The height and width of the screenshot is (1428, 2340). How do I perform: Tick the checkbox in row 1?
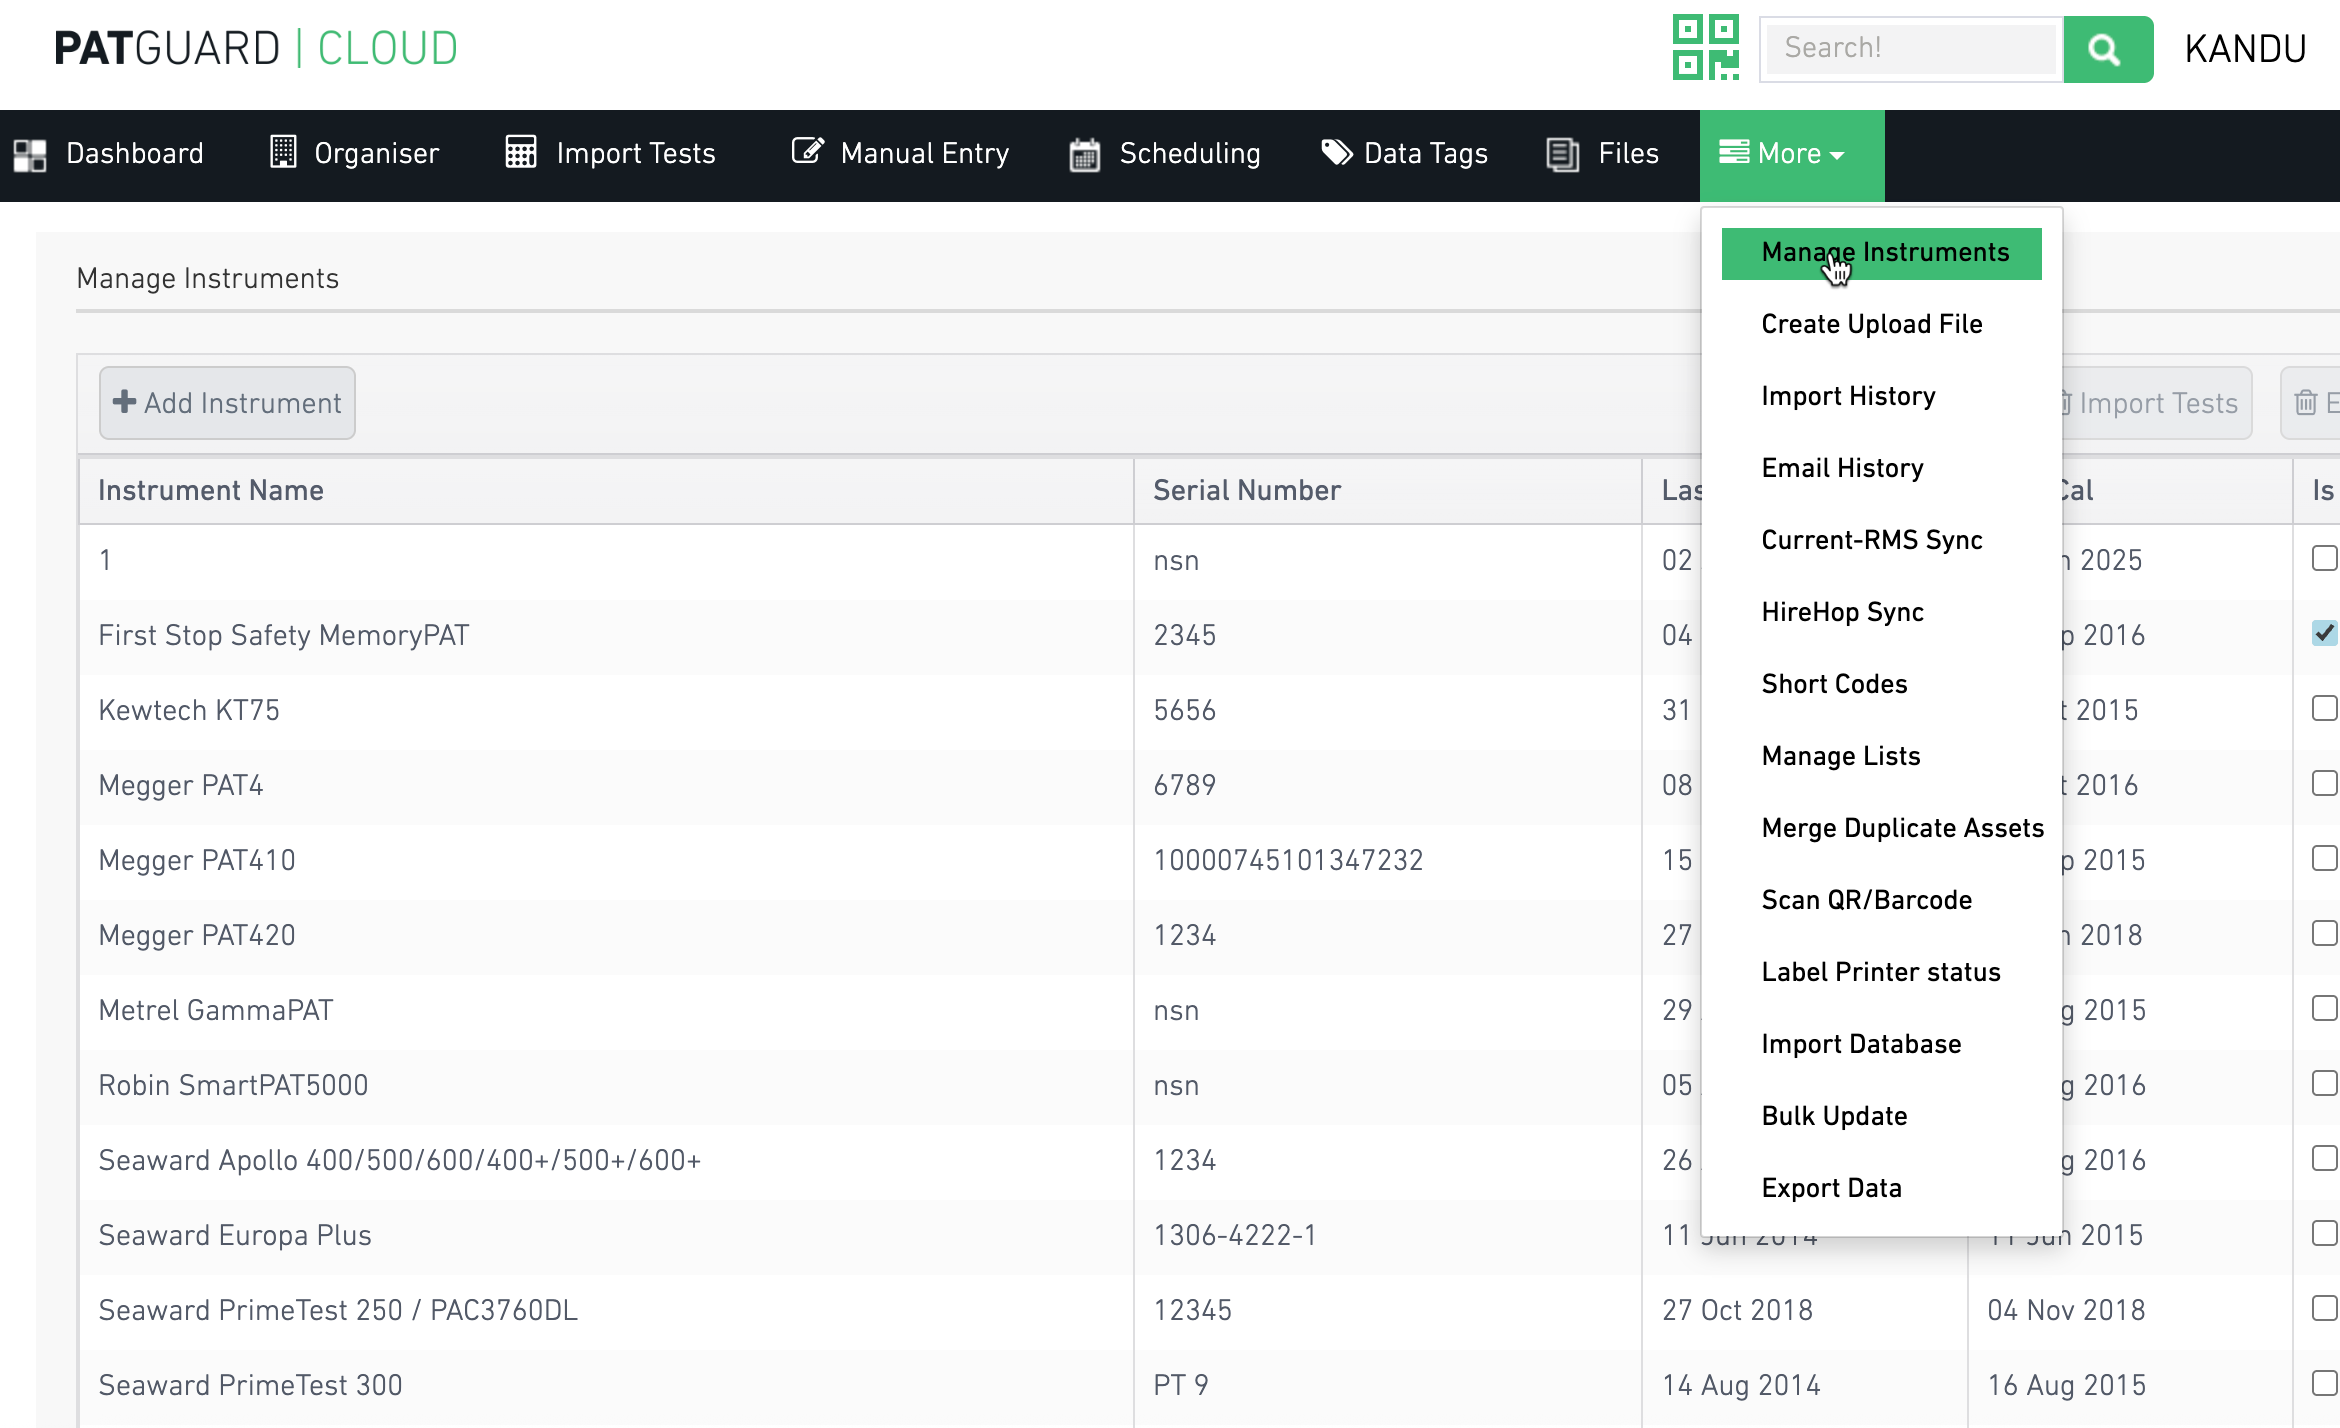click(x=2324, y=558)
